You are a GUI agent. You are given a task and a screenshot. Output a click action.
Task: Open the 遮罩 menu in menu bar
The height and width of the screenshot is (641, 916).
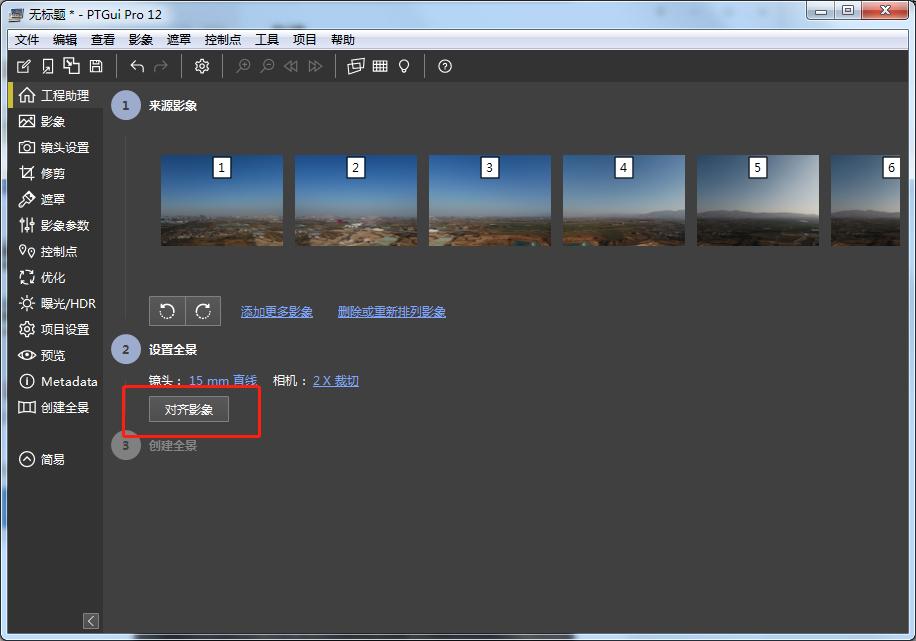point(179,40)
